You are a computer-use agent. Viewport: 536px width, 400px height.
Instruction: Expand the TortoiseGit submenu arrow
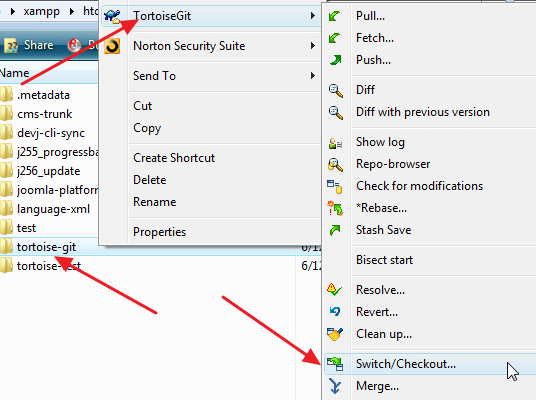click(312, 15)
